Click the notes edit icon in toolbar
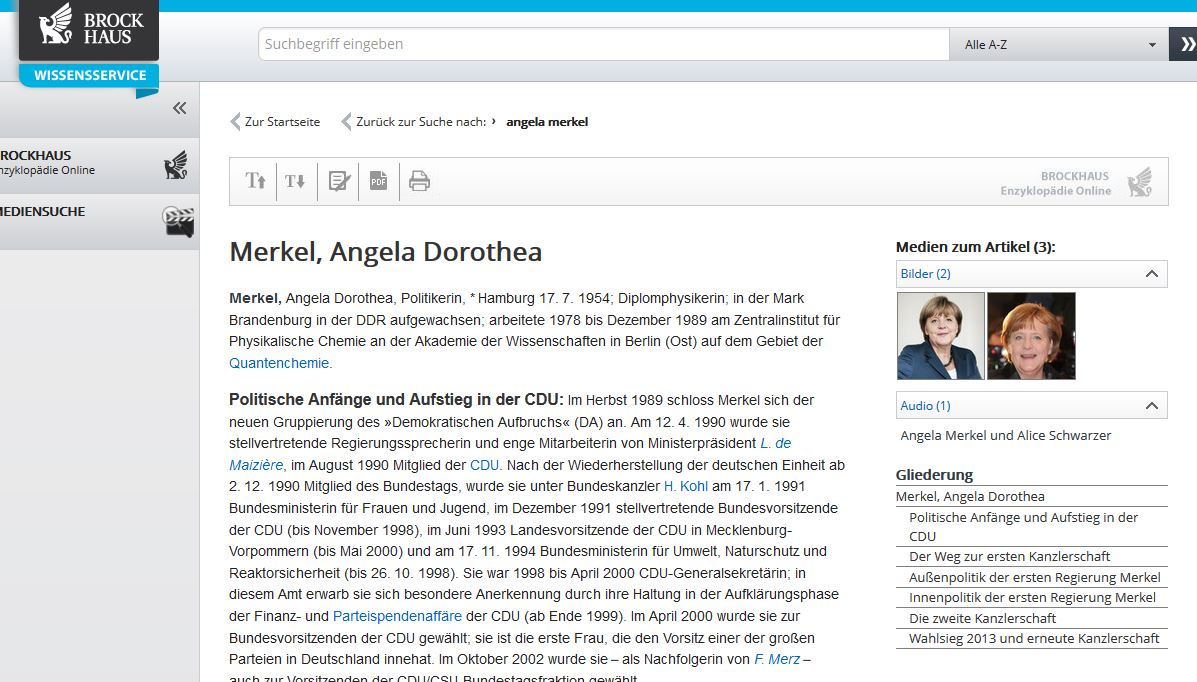 339,181
